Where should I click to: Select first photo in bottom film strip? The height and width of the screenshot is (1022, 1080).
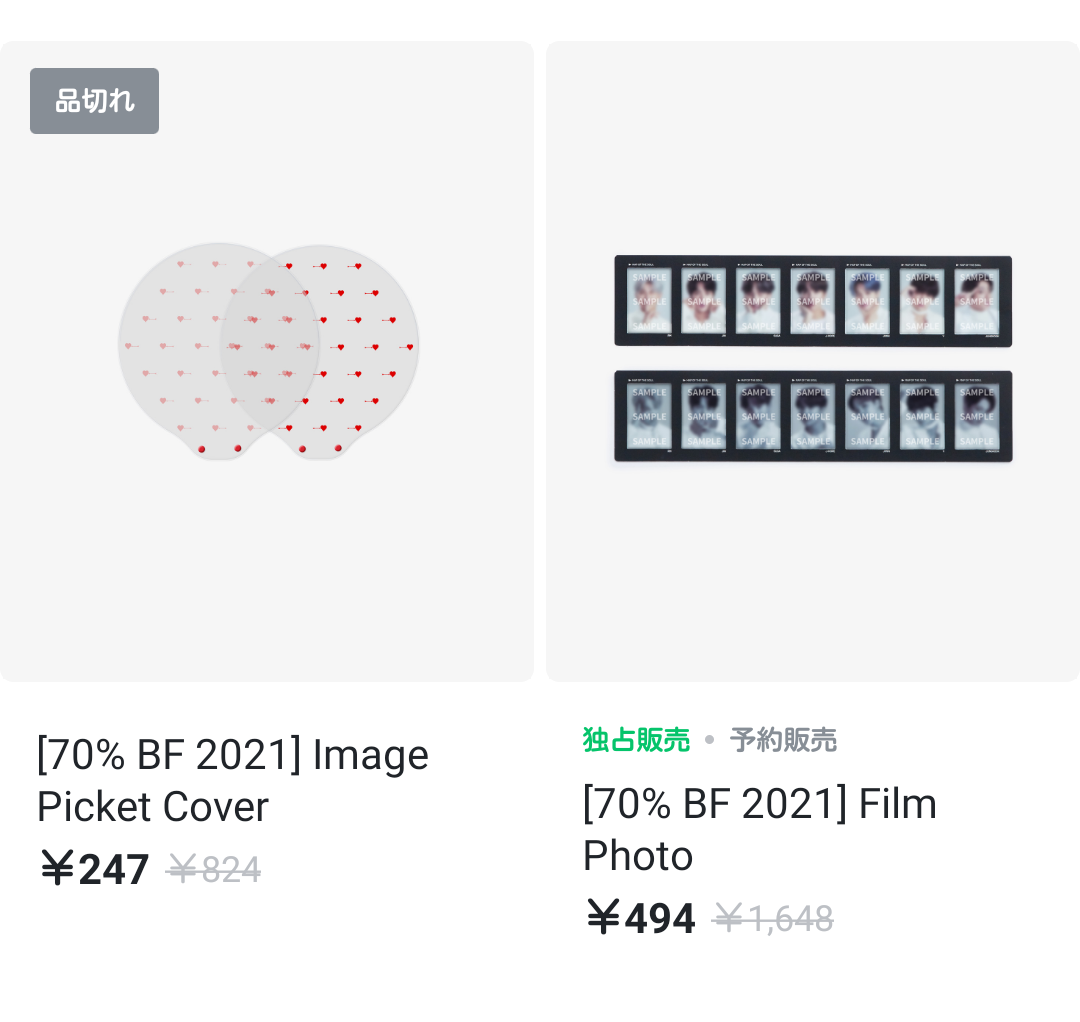coord(649,416)
